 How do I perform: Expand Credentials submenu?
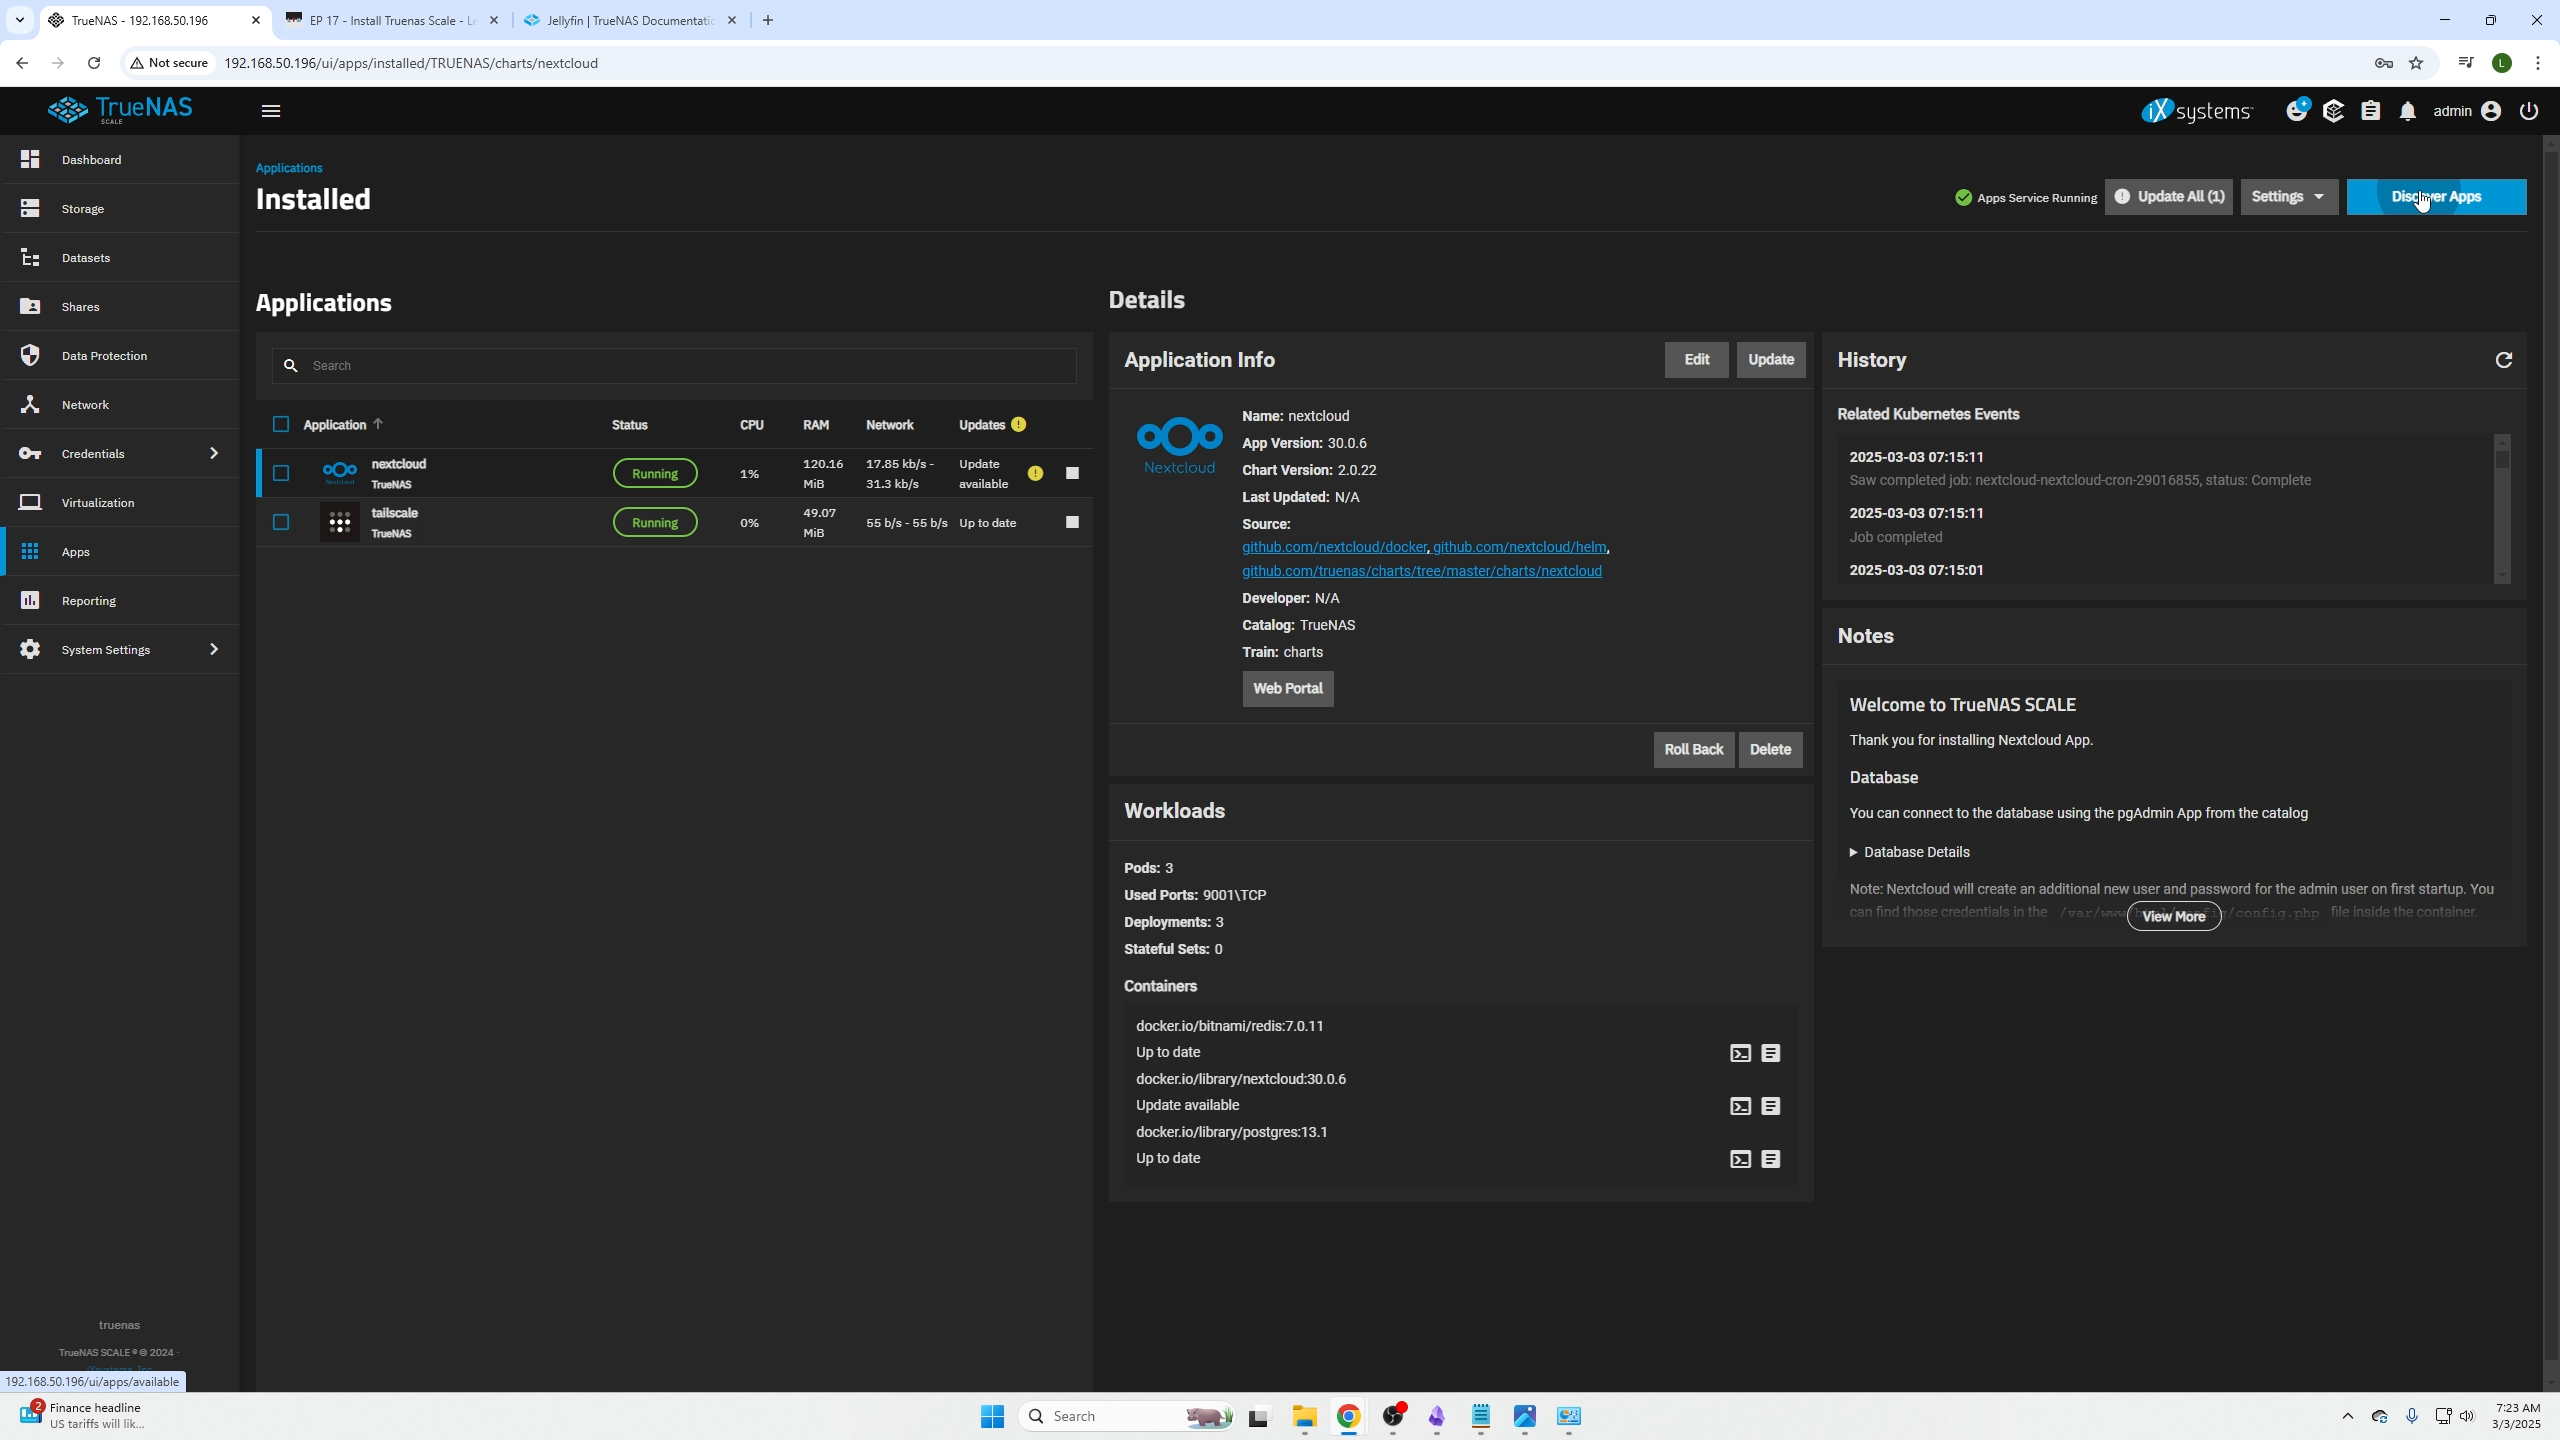(x=213, y=454)
